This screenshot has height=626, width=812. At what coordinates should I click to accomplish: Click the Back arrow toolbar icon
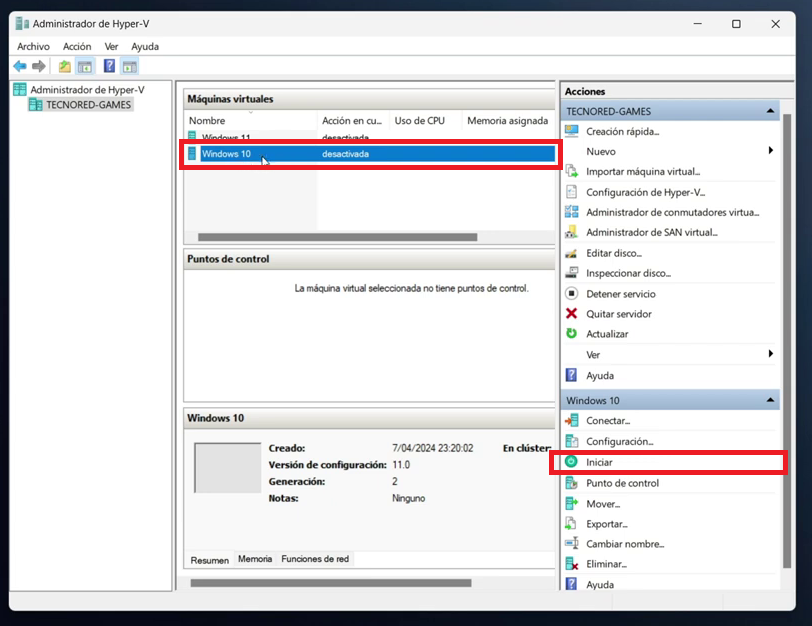pos(20,66)
